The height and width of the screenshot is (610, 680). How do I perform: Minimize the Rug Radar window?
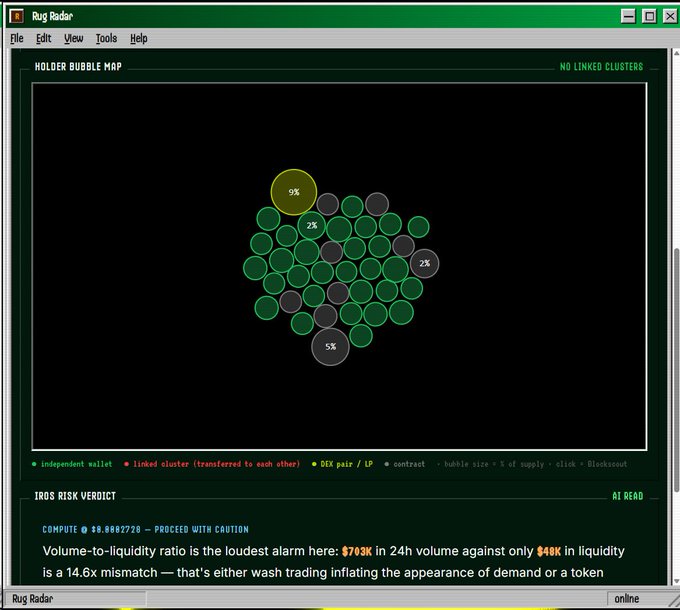click(628, 16)
